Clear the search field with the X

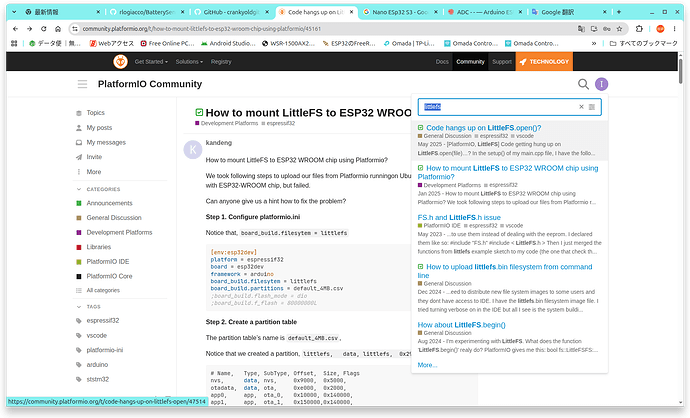[x=581, y=107]
